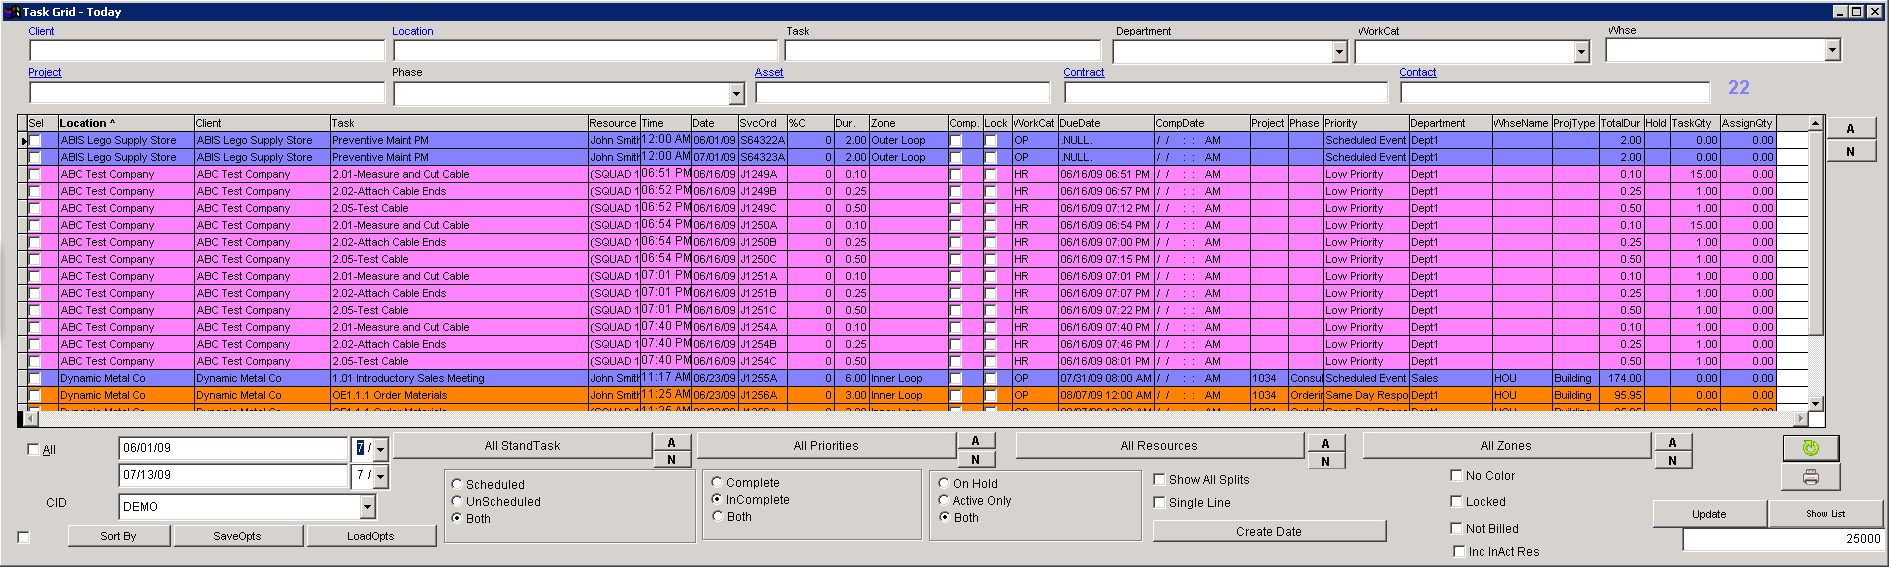Click the N button beside All Resources

click(x=1325, y=461)
